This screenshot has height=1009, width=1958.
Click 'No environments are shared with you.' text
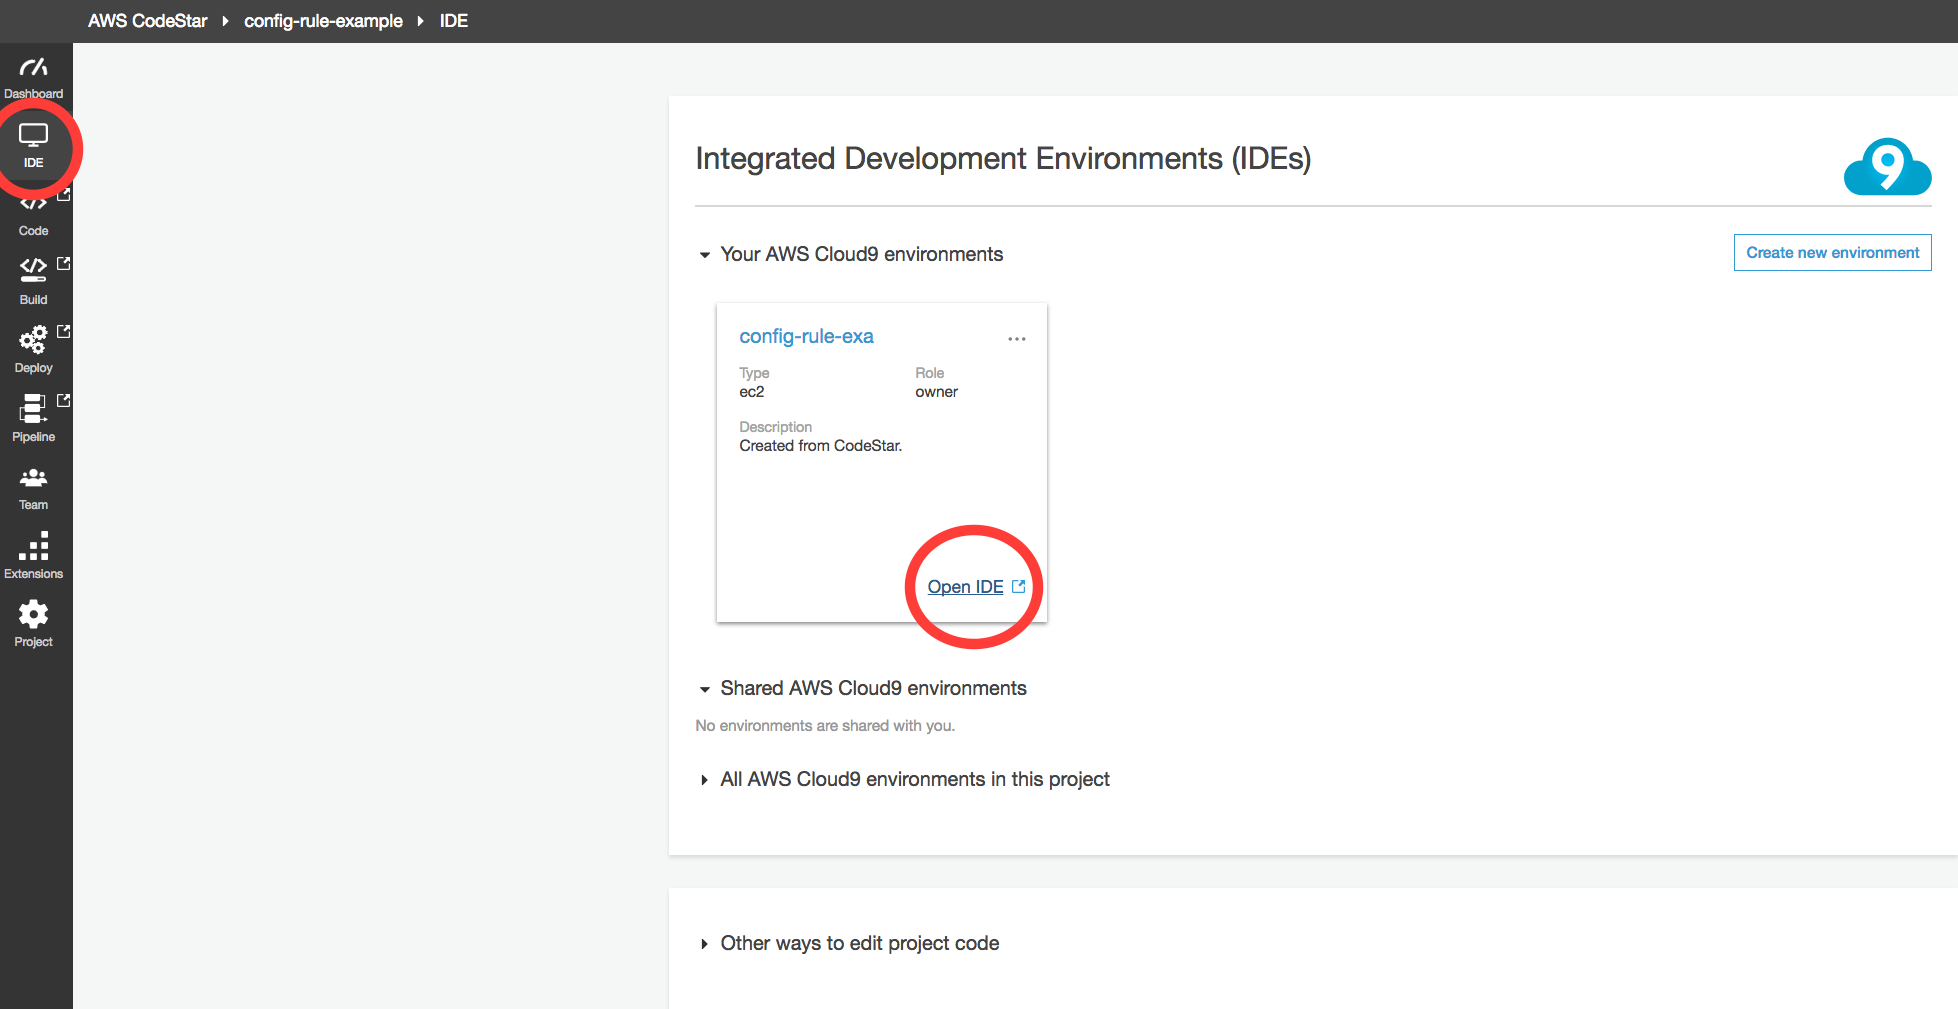(825, 726)
